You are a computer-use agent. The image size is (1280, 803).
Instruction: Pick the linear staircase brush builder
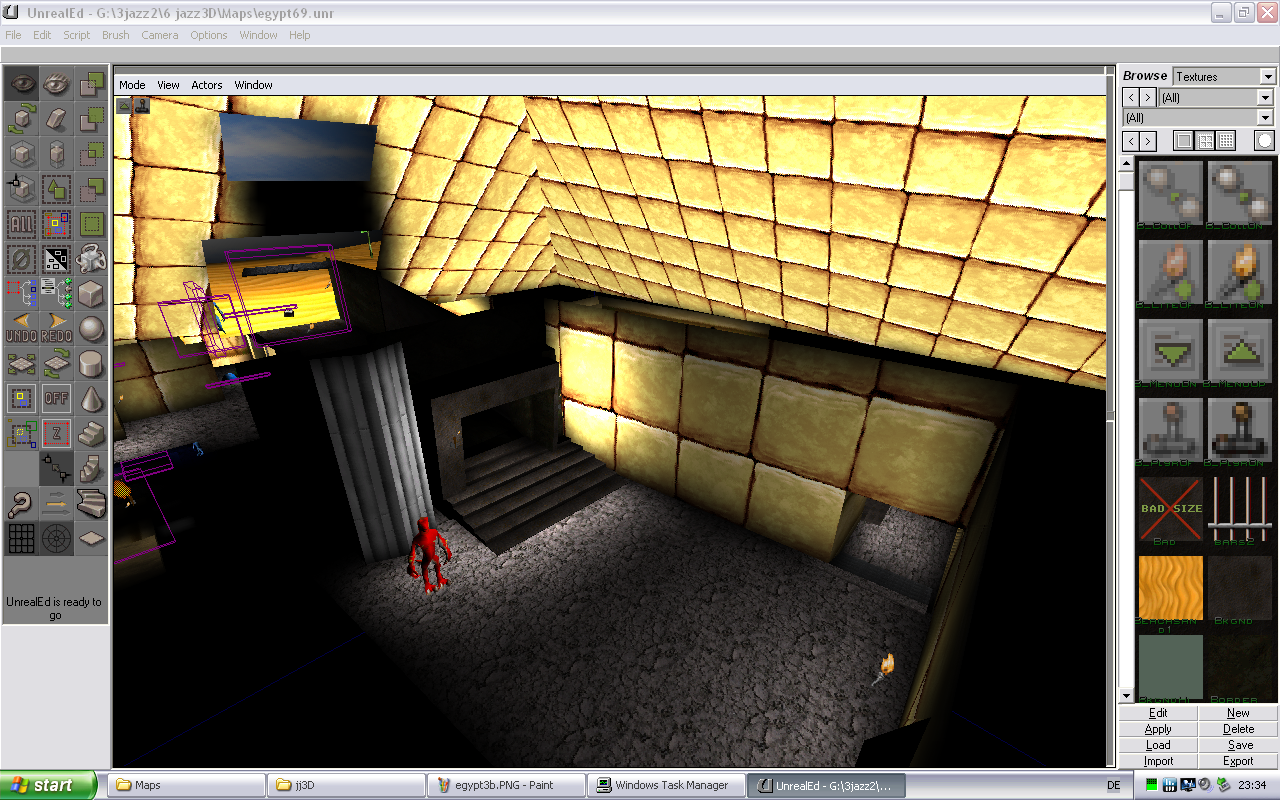coord(92,434)
